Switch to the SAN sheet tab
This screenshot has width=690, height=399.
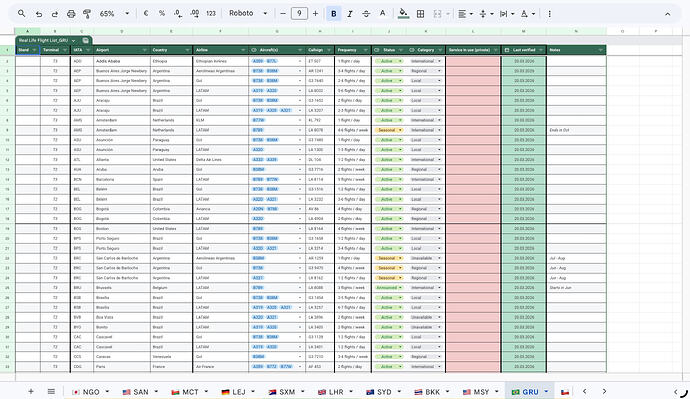pos(141,392)
